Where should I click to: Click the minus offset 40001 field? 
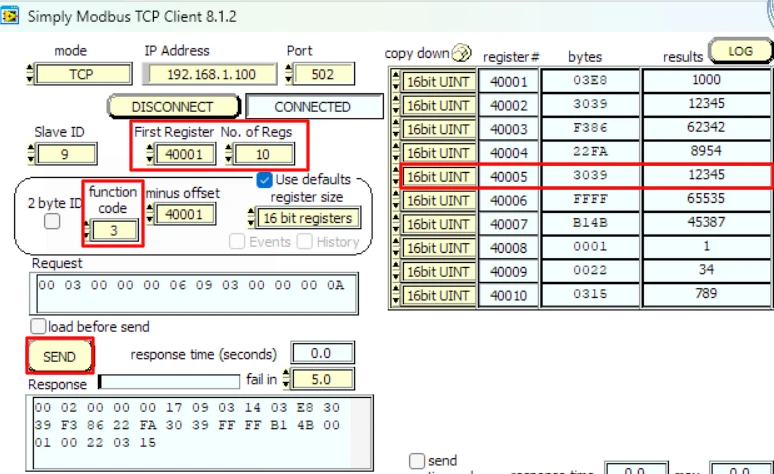(x=185, y=214)
